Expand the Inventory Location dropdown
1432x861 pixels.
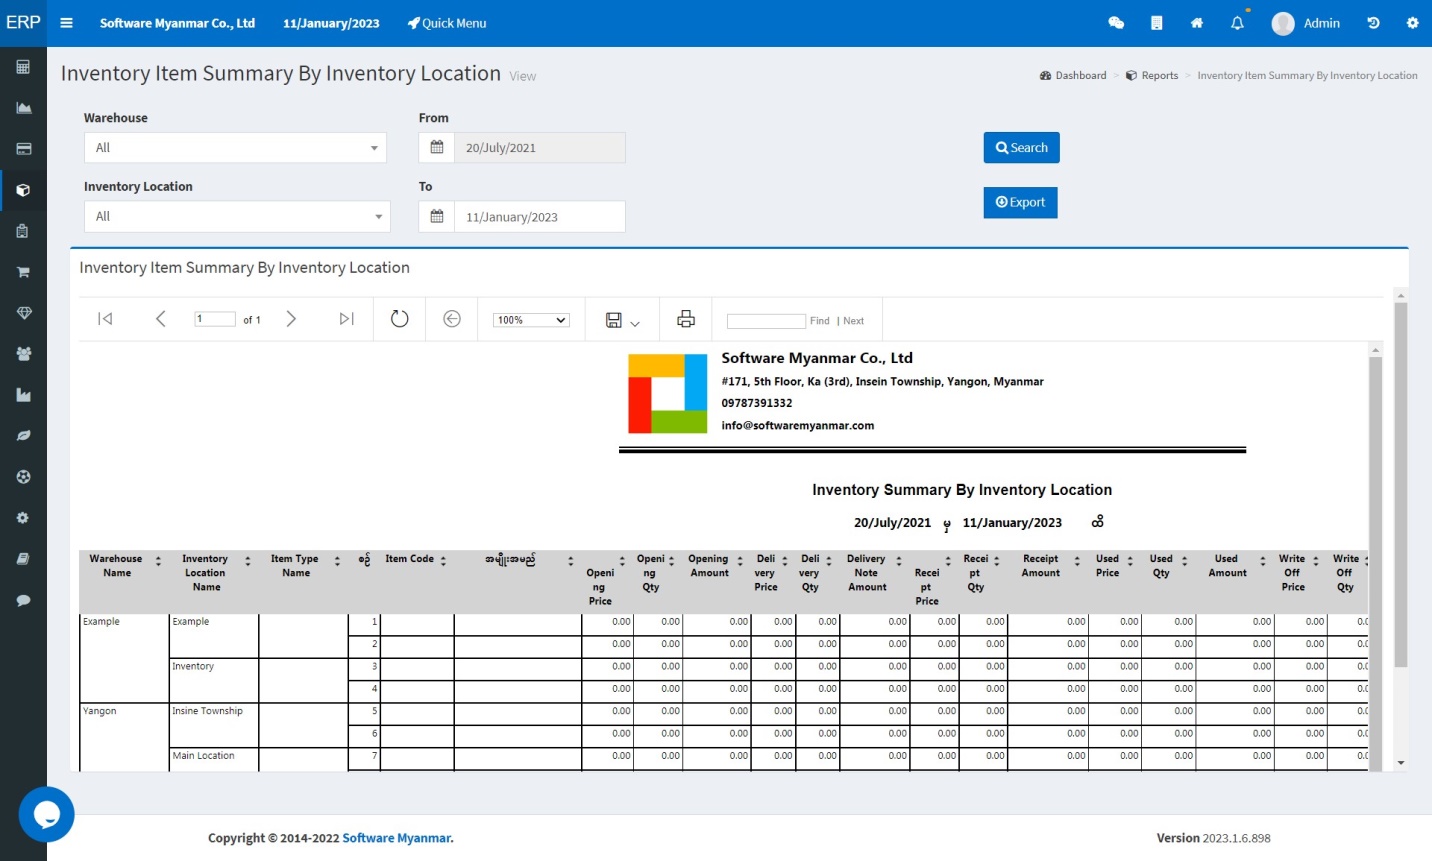tap(237, 216)
